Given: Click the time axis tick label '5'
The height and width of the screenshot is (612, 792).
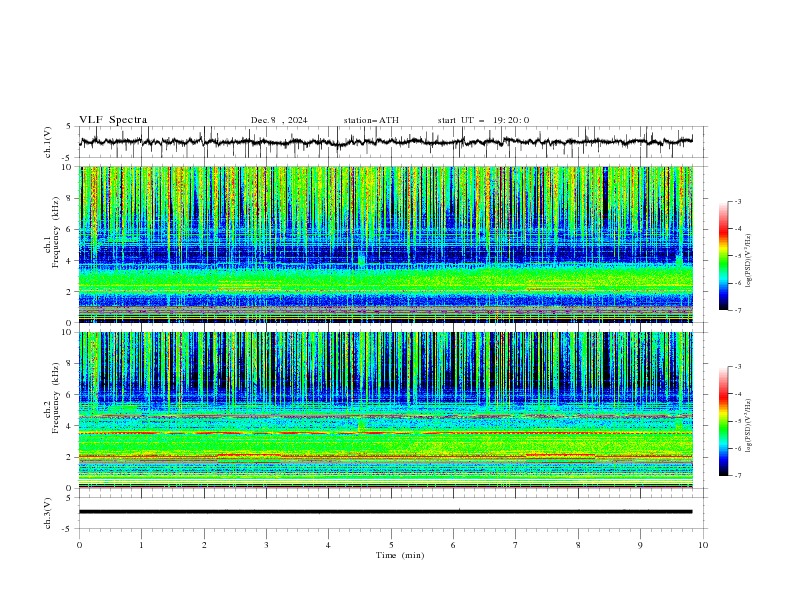Looking at the screenshot, I should (391, 545).
